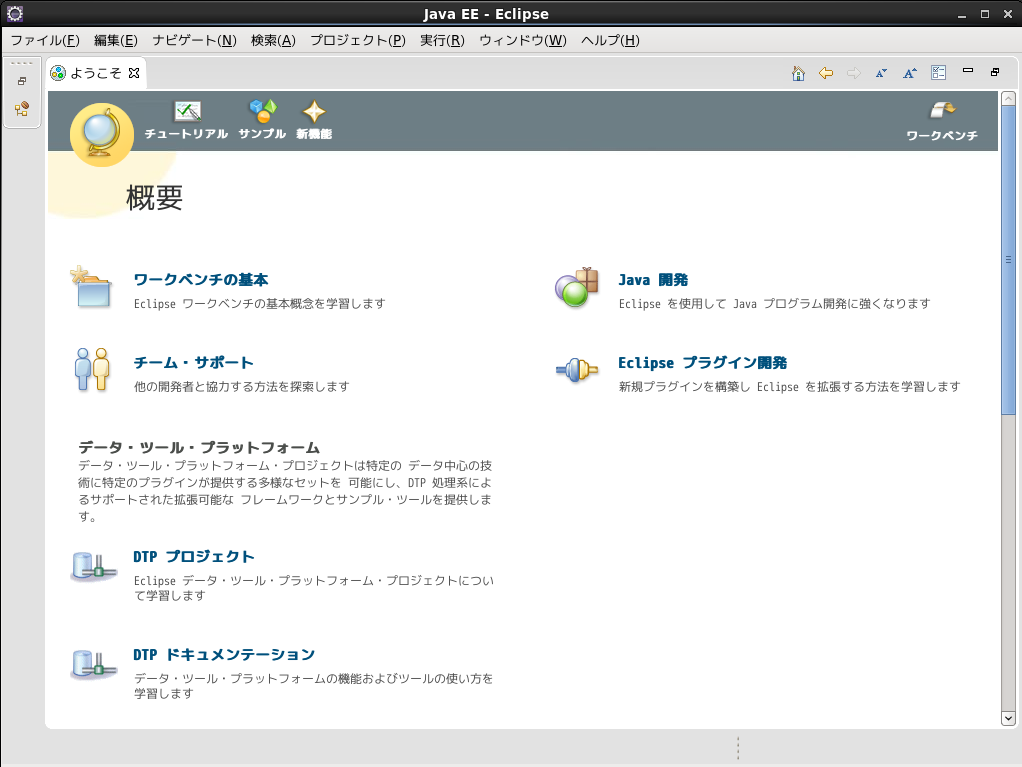Viewport: 1022px width, 767px height.
Task: Click the vertical scrollbar thumb
Action: click(1008, 259)
